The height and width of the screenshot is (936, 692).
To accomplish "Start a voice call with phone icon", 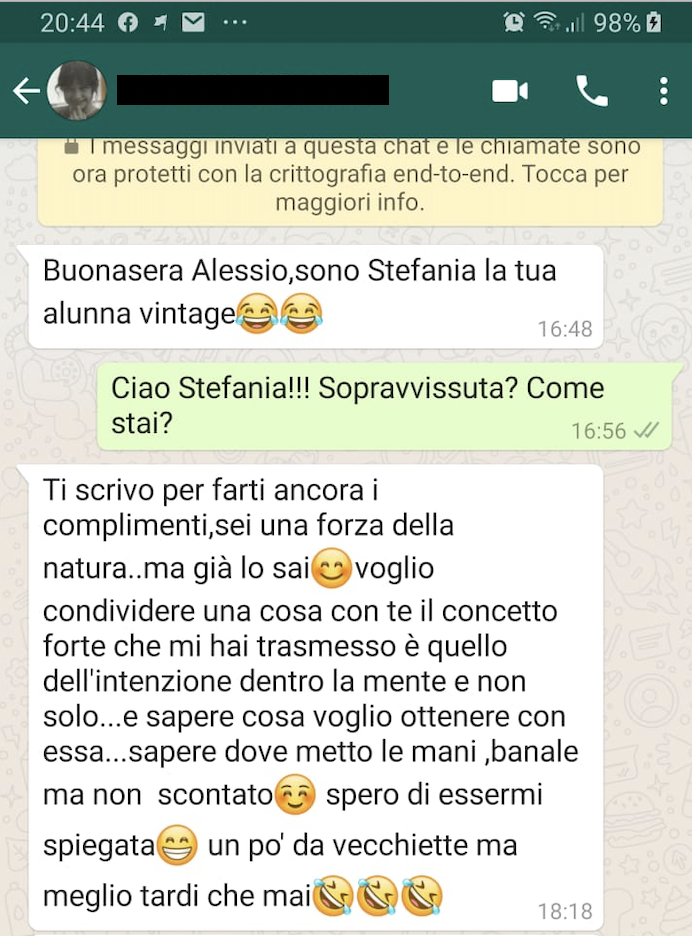I will 592,91.
